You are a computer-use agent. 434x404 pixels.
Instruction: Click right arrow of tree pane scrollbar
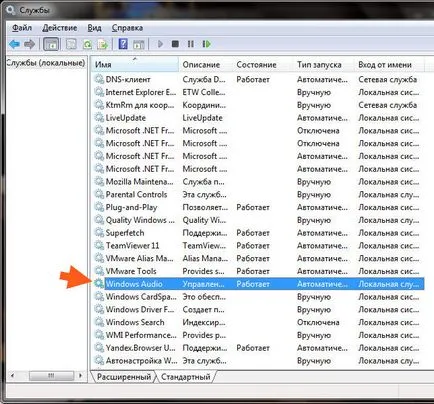coord(80,376)
